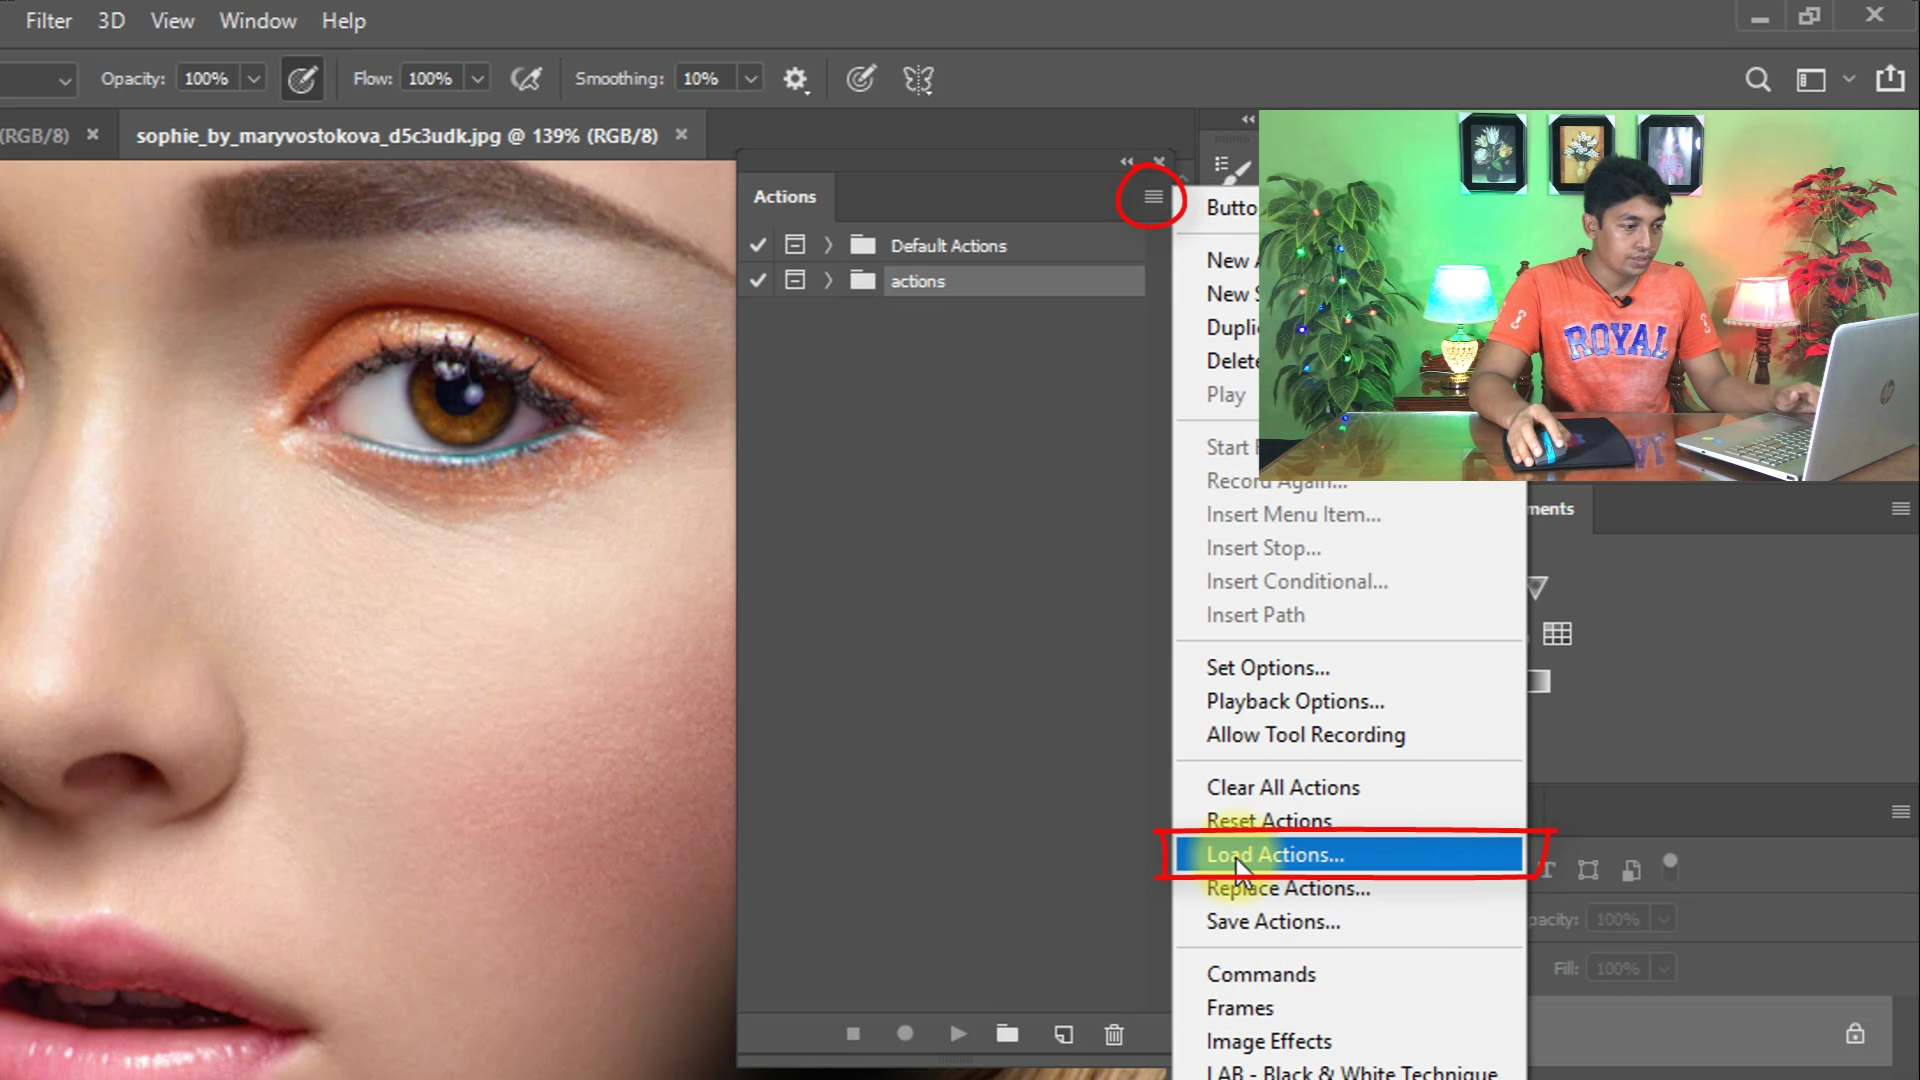
Task: Click the stop recording square icon
Action: pos(853,1034)
